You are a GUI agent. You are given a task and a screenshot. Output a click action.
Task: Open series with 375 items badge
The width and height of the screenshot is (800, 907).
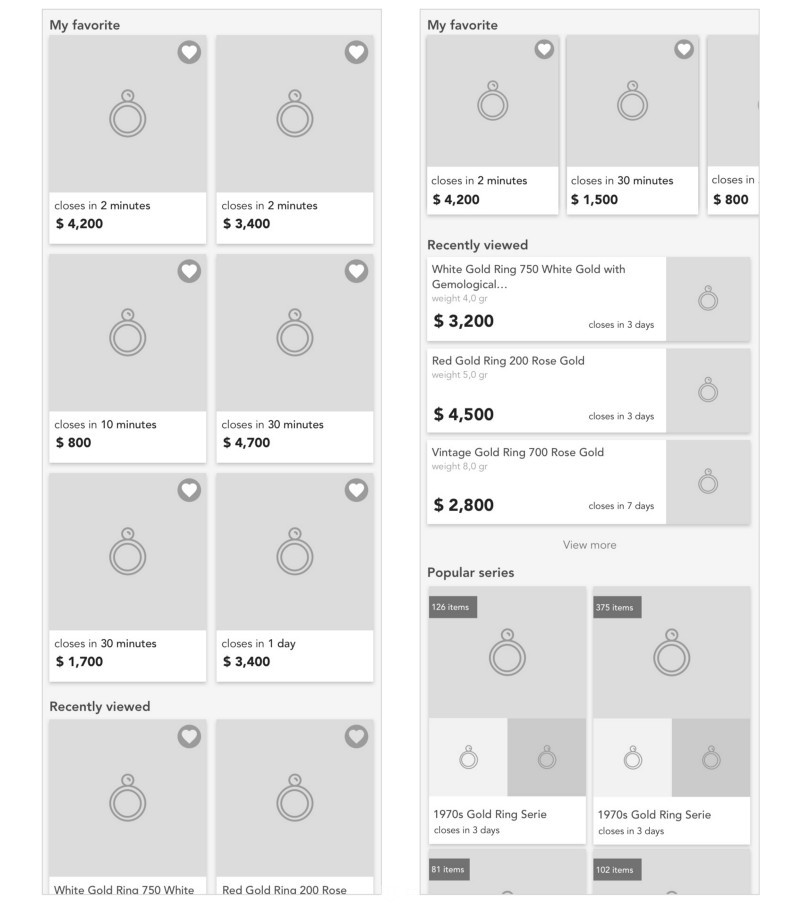(672, 715)
